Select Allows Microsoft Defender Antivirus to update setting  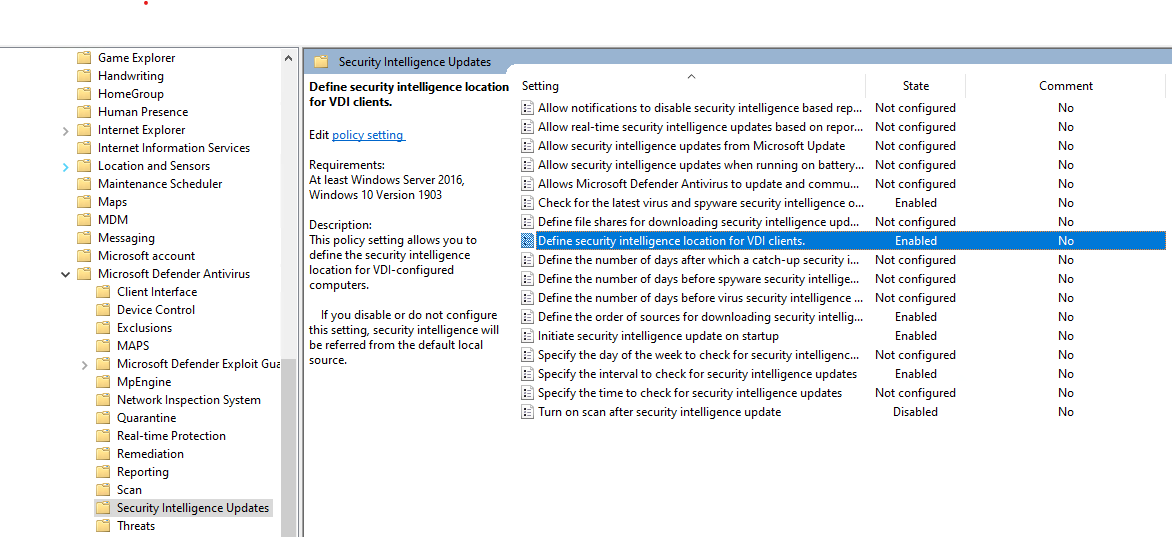pos(699,183)
